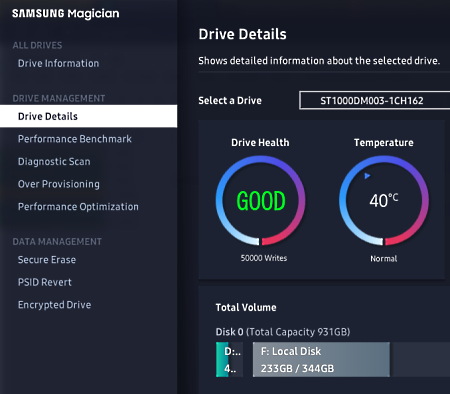Click the 'DATA MANAGEMENT' section header

pyautogui.click(x=57, y=242)
